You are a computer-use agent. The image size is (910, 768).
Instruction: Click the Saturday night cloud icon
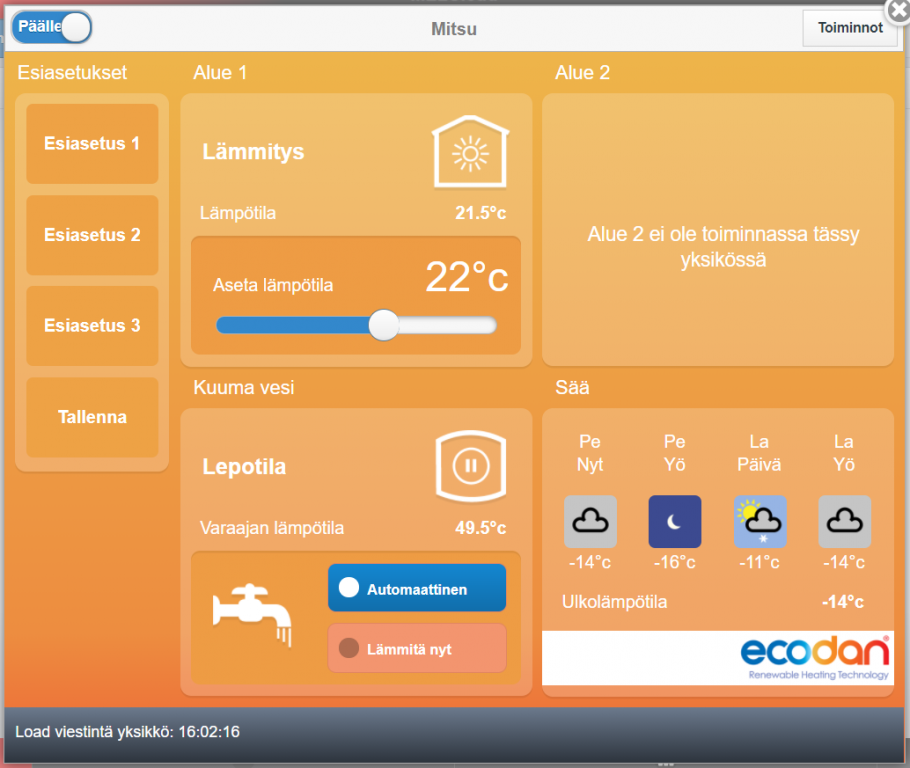tap(844, 521)
